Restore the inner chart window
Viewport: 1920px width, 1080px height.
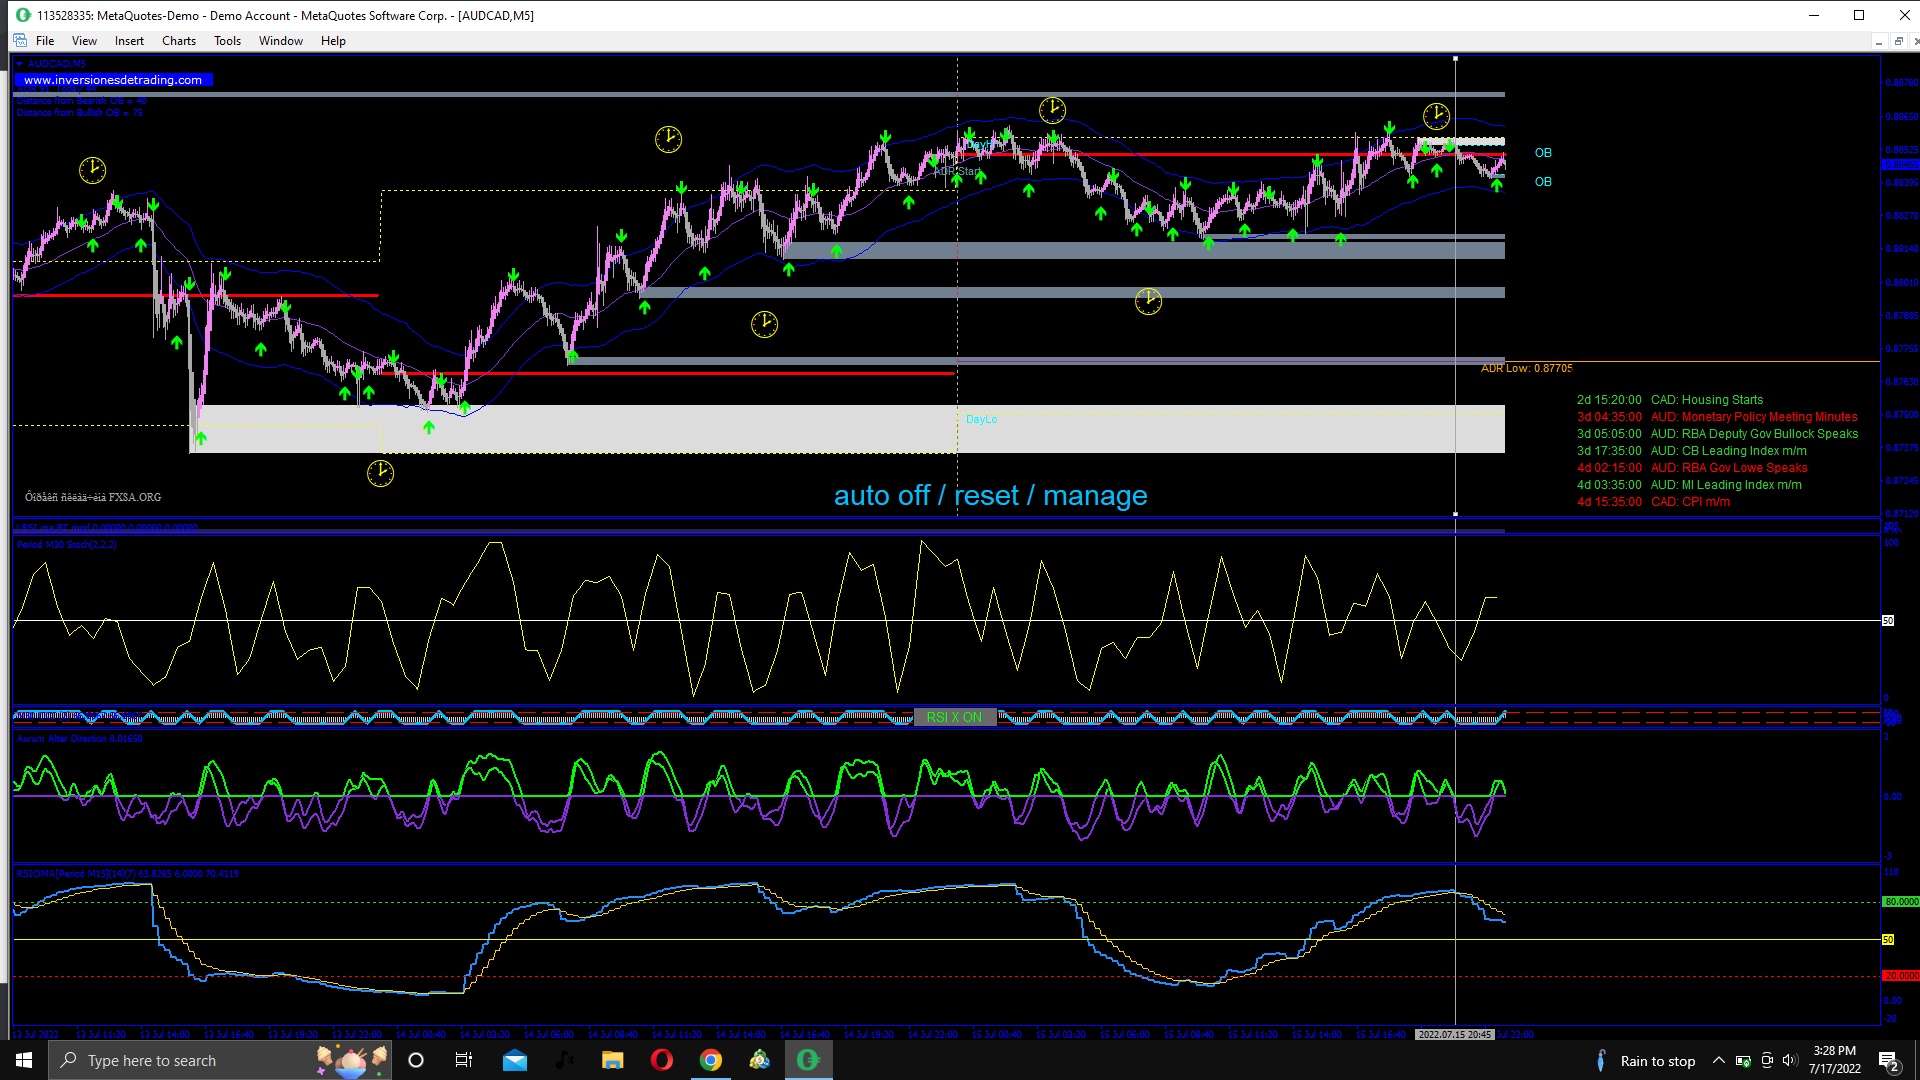click(1898, 41)
